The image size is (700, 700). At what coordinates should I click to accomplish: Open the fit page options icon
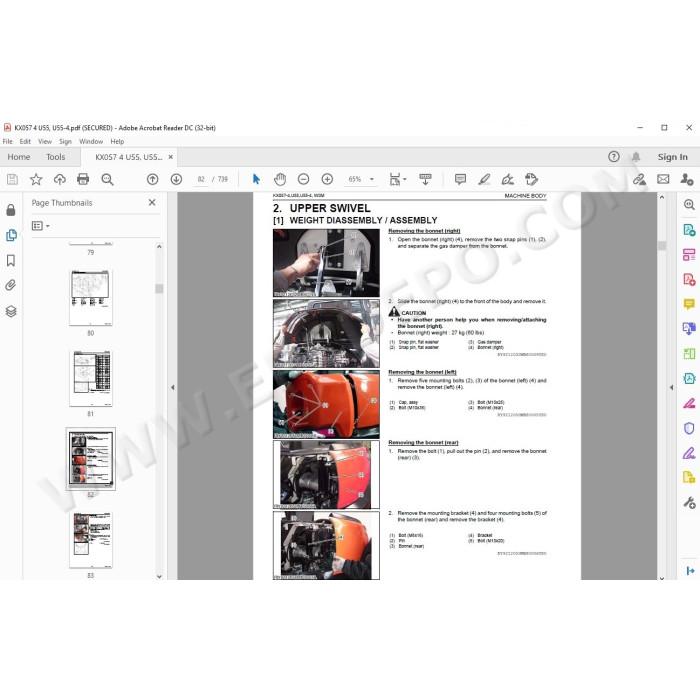[397, 179]
